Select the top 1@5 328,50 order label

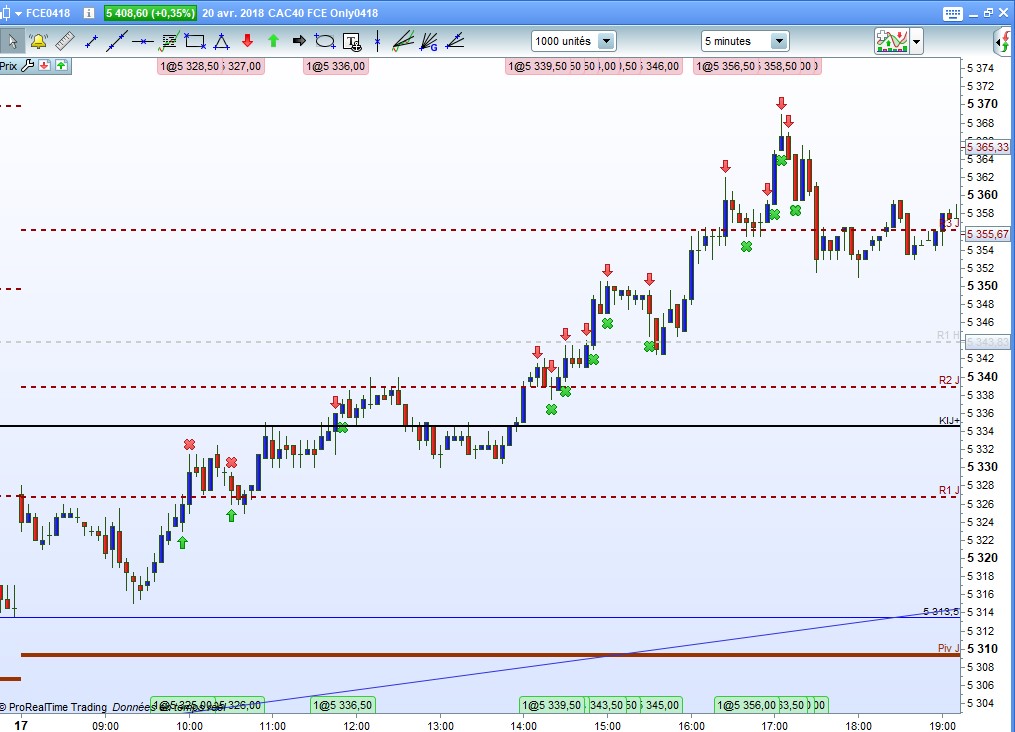(190, 66)
